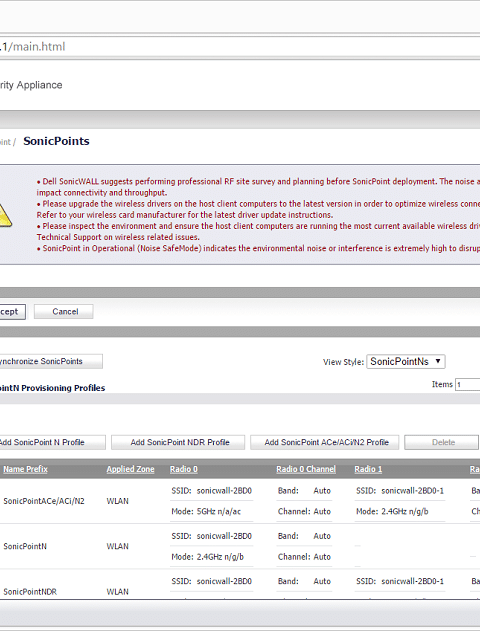Click 'Mode: 5GHz n/a/ac' cell
Screen dimensions: 480x631
pyautogui.click(x=206, y=511)
